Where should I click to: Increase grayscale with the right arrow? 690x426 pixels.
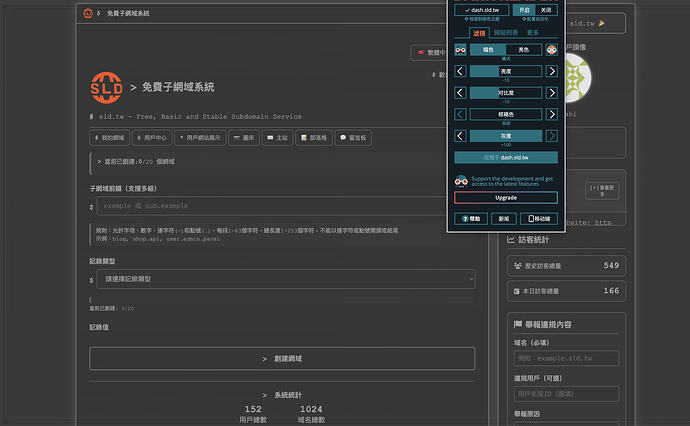click(552, 136)
